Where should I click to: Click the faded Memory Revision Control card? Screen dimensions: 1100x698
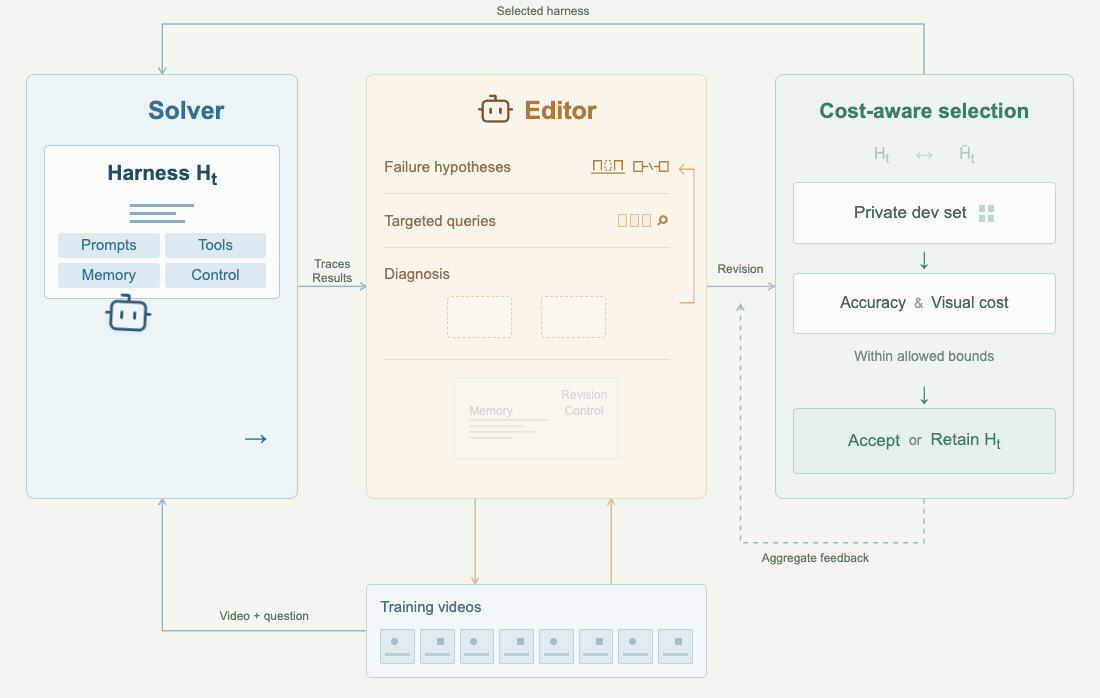pyautogui.click(x=536, y=418)
